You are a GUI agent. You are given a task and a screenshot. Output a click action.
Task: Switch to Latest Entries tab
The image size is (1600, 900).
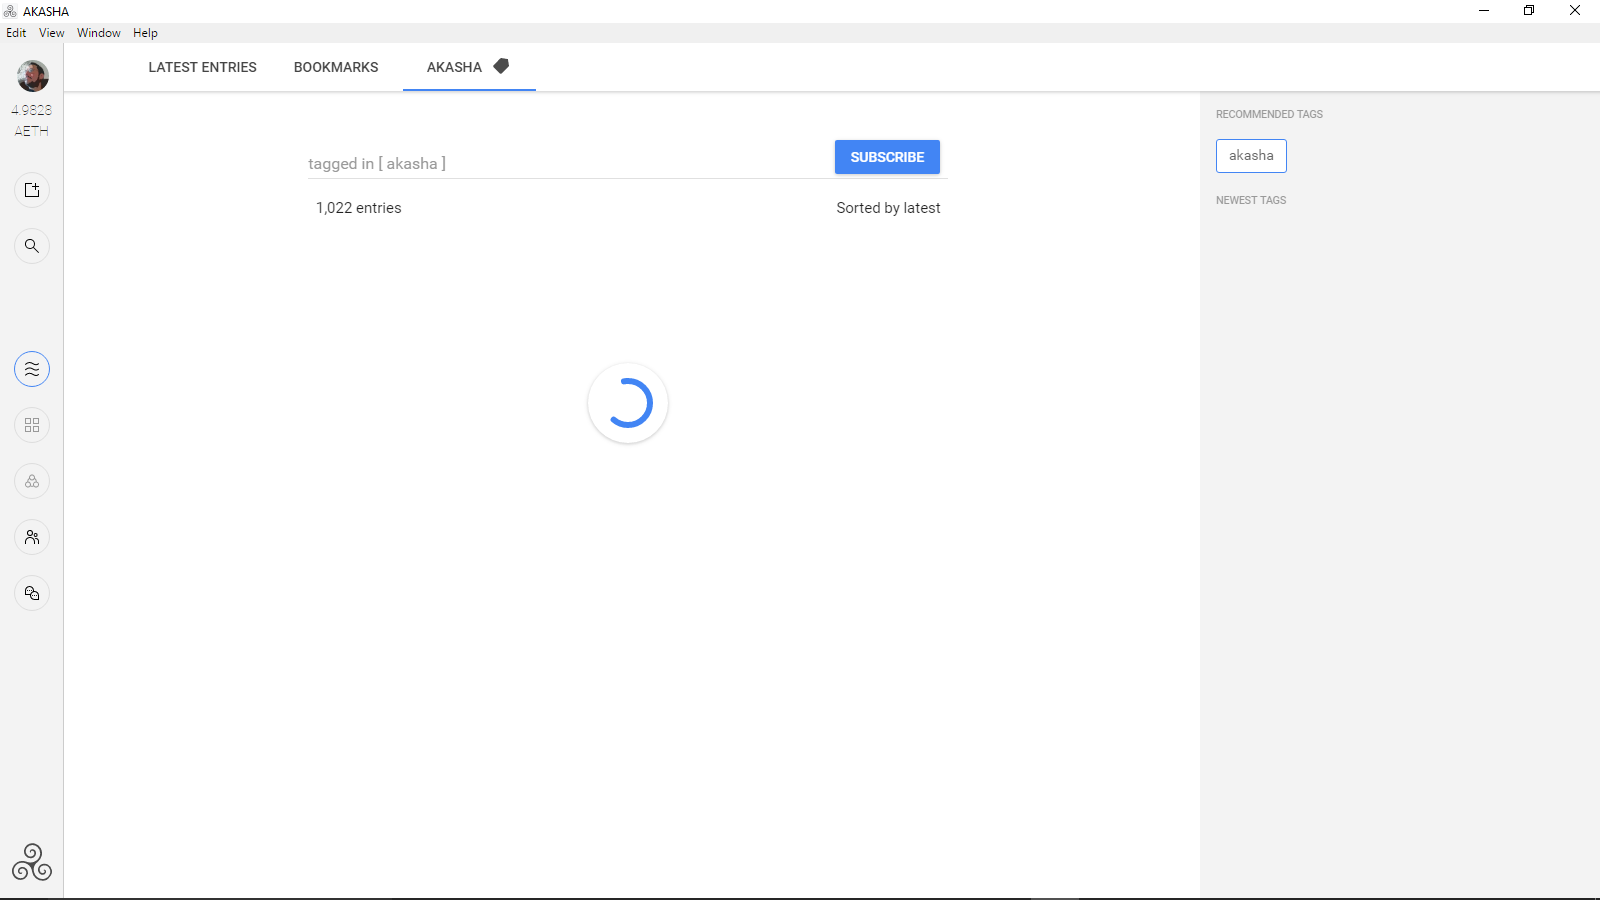(x=203, y=67)
